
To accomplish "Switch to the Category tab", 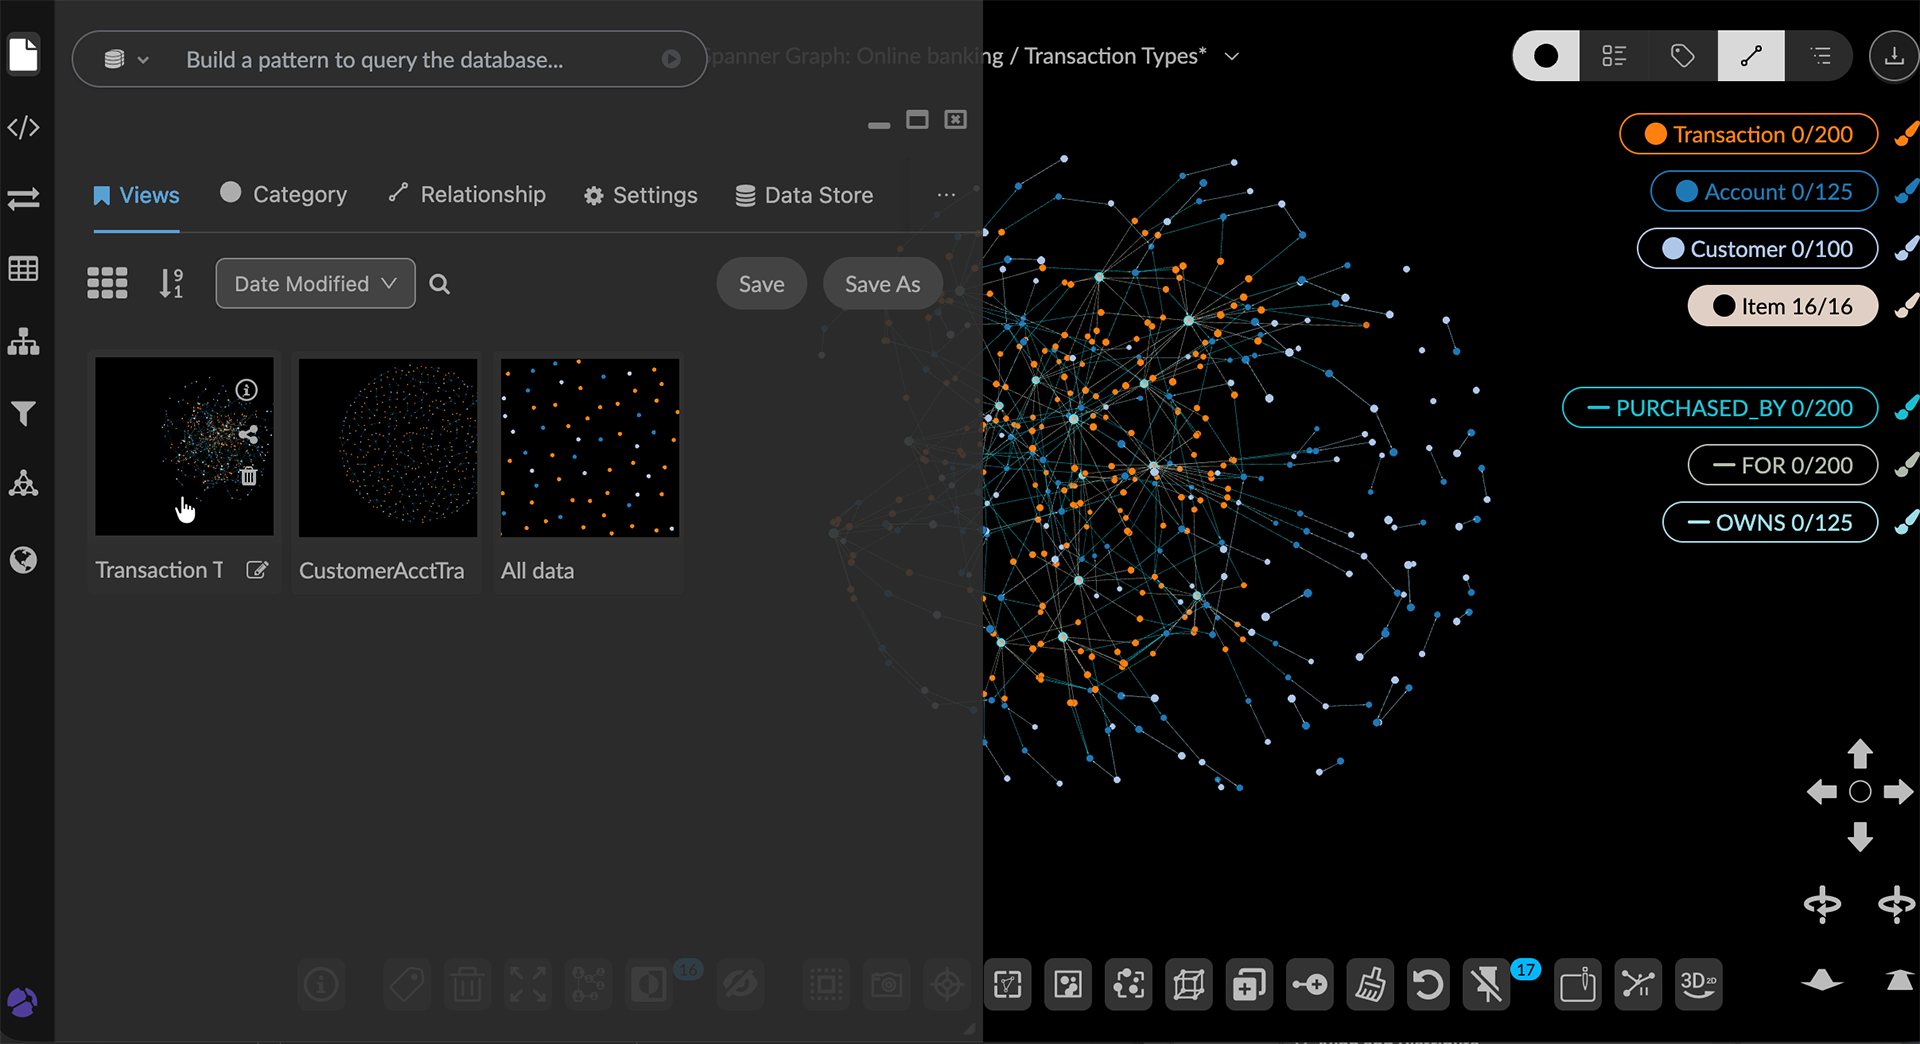I will pos(284,195).
